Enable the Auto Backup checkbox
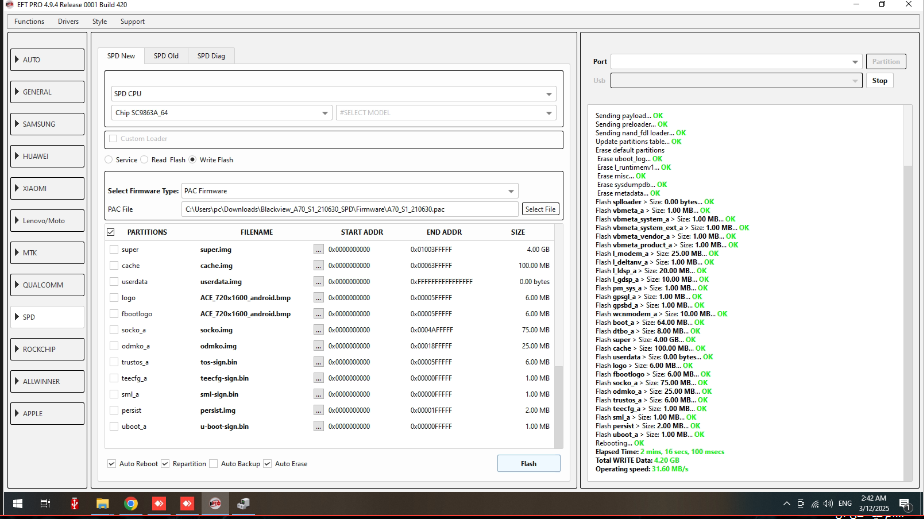The width and height of the screenshot is (924, 519). pos(213,464)
